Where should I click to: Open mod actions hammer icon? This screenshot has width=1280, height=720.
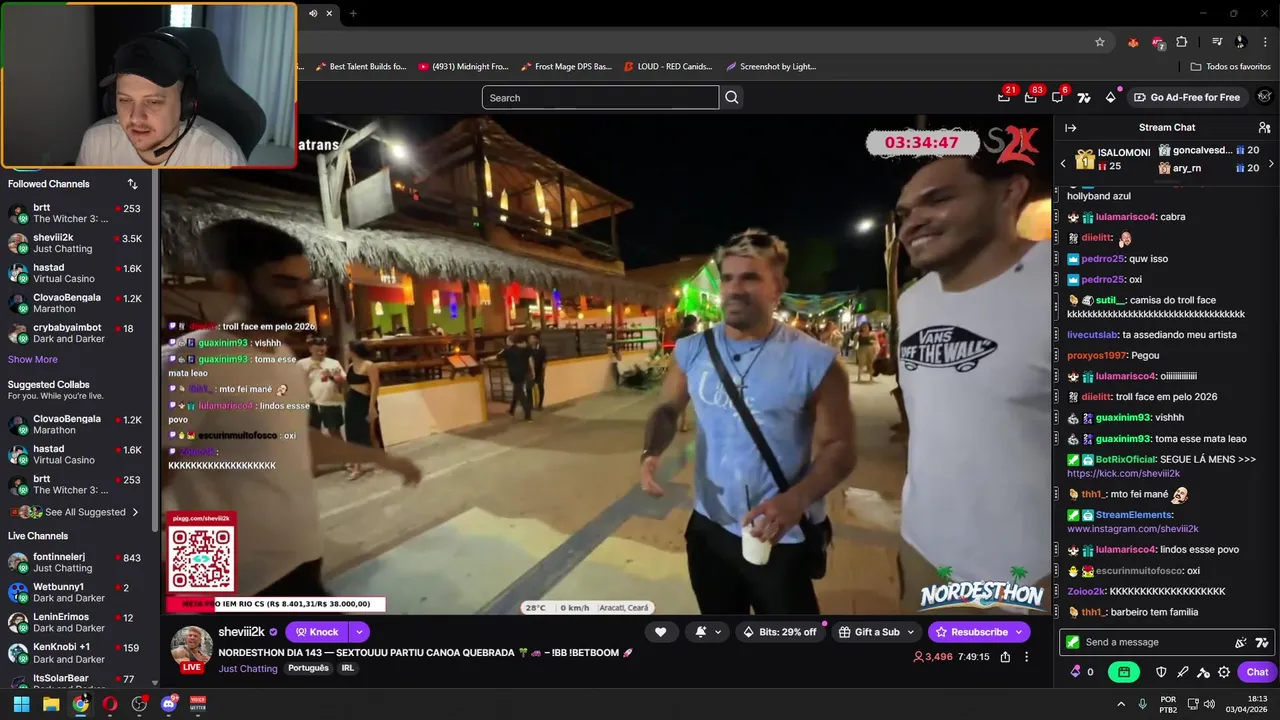click(x=1203, y=672)
